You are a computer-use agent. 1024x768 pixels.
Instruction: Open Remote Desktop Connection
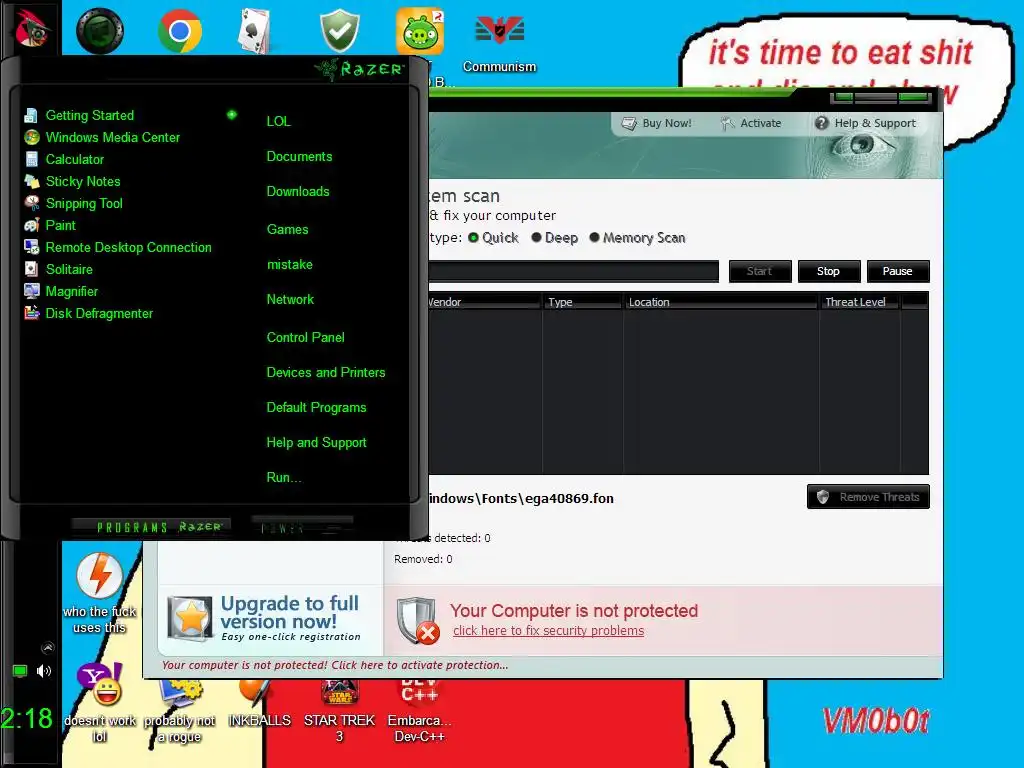(x=129, y=248)
